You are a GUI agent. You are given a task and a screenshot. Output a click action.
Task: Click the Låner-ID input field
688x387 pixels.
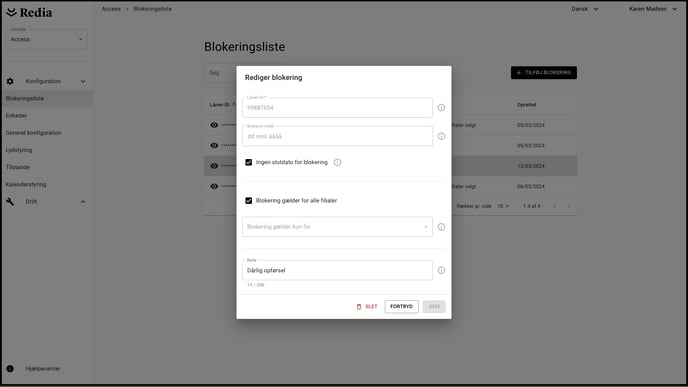(337, 108)
